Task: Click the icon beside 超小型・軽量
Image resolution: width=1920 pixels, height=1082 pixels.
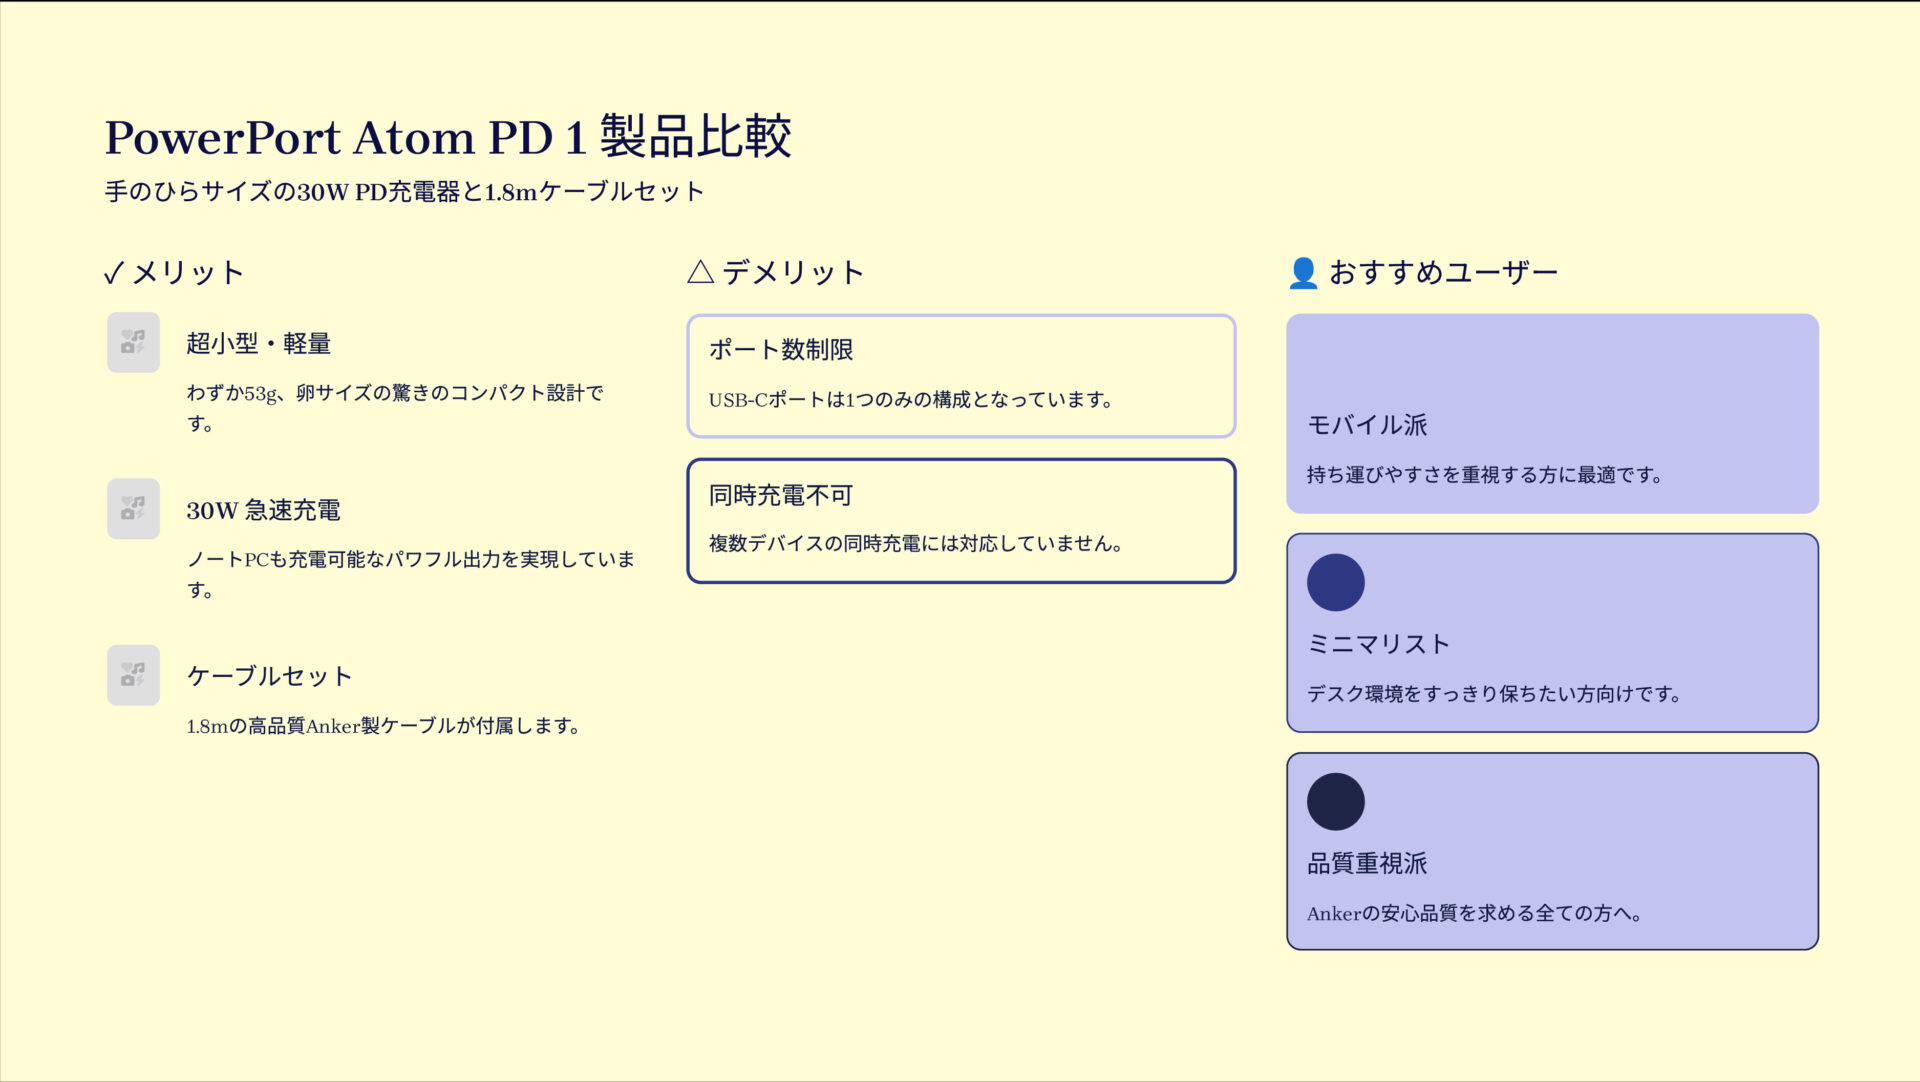Action: coord(132,343)
